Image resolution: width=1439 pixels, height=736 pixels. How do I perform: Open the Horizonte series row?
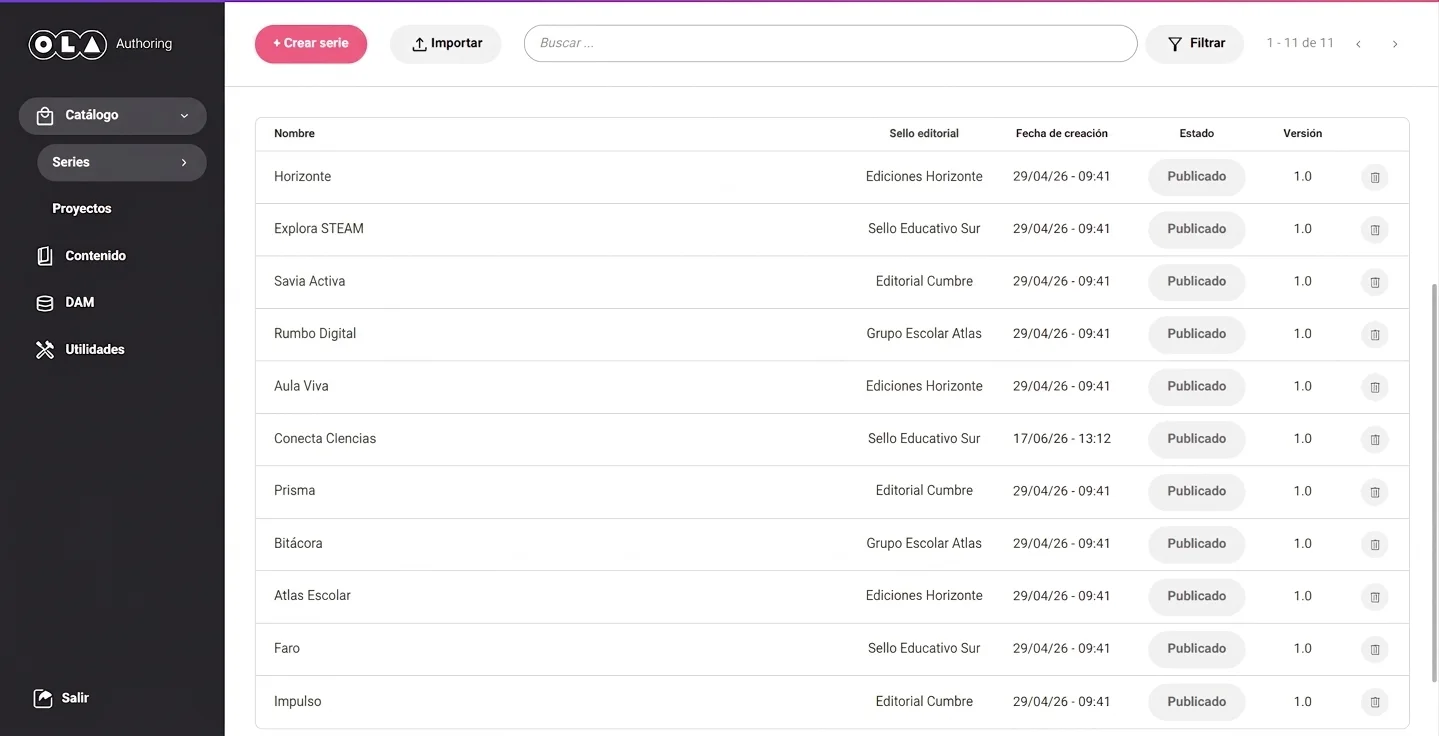(832, 177)
